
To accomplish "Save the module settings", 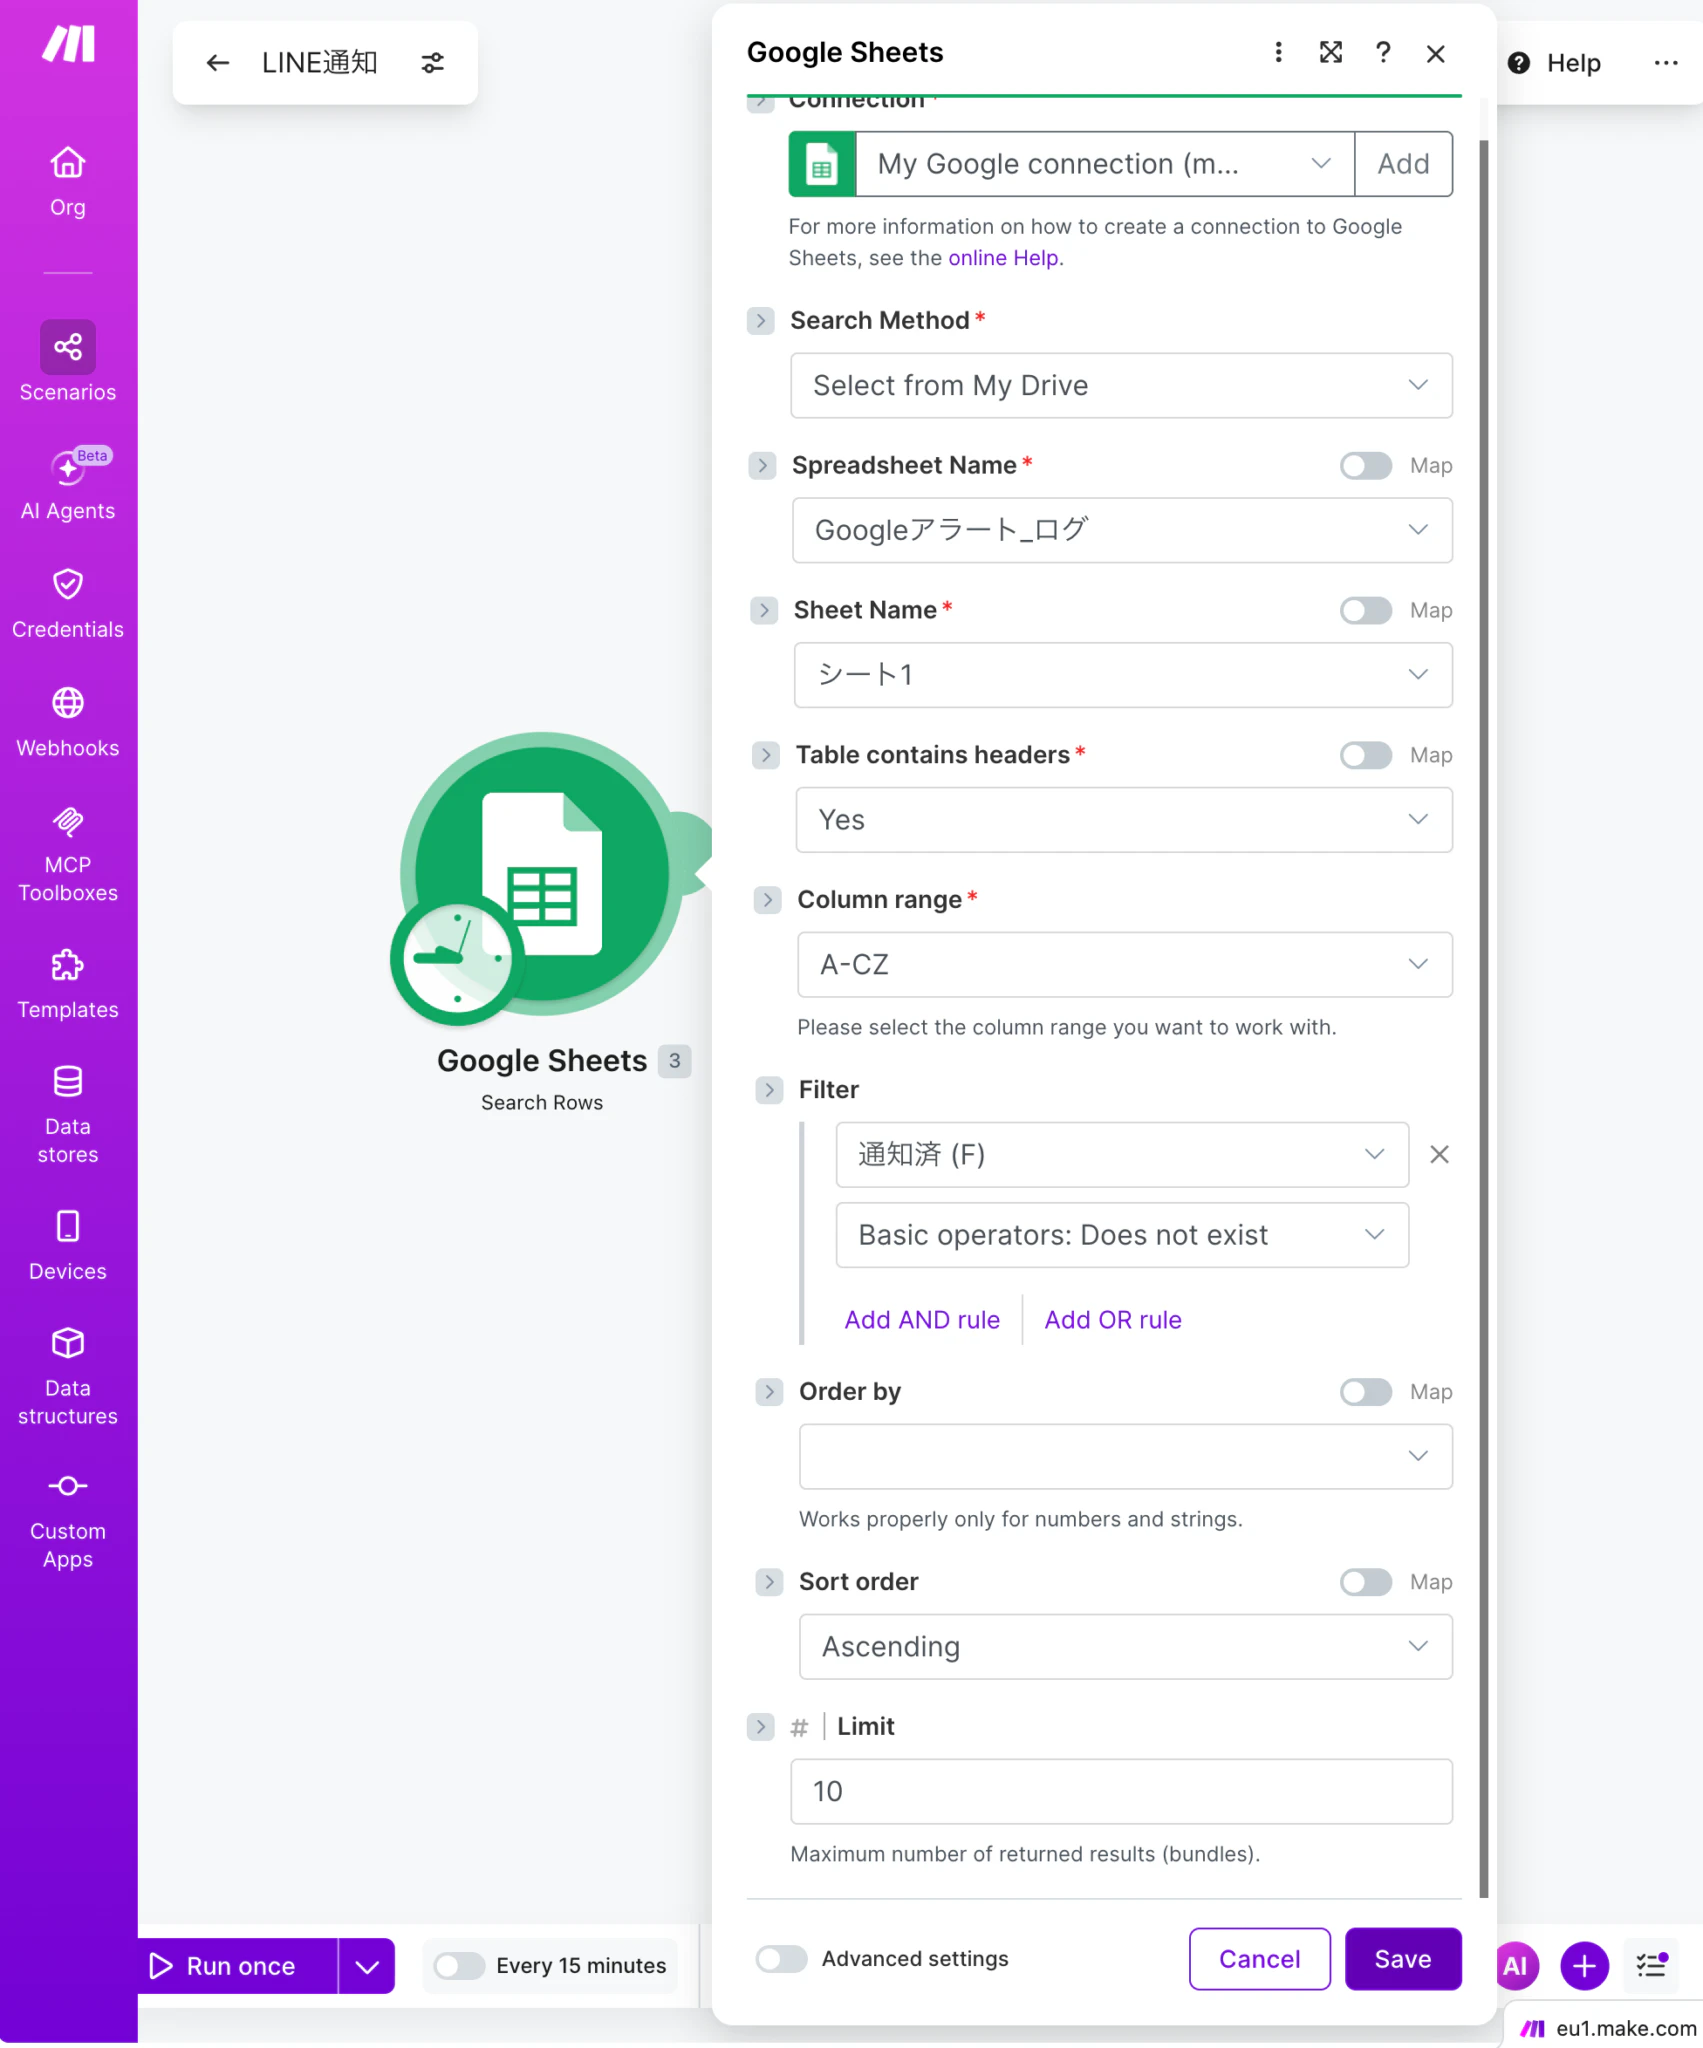I will [x=1403, y=1959].
